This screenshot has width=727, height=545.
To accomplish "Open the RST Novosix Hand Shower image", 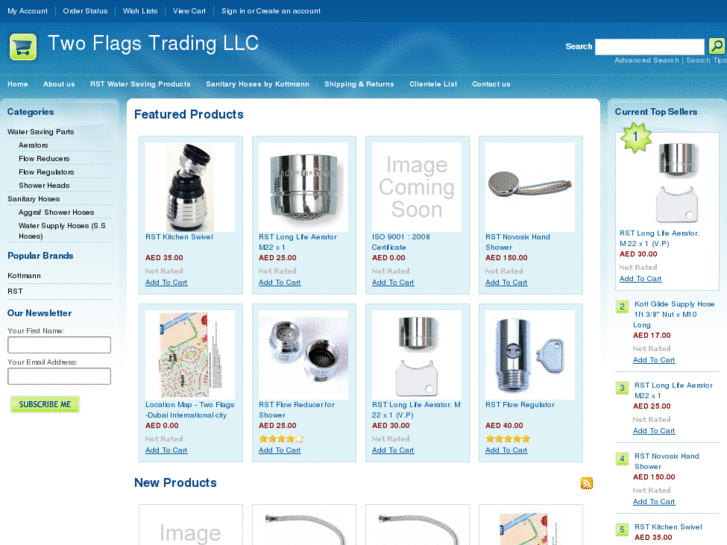I will coord(530,187).
